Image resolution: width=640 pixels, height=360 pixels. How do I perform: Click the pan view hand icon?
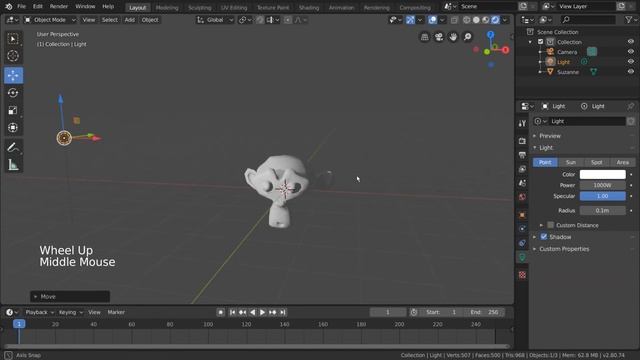click(453, 37)
